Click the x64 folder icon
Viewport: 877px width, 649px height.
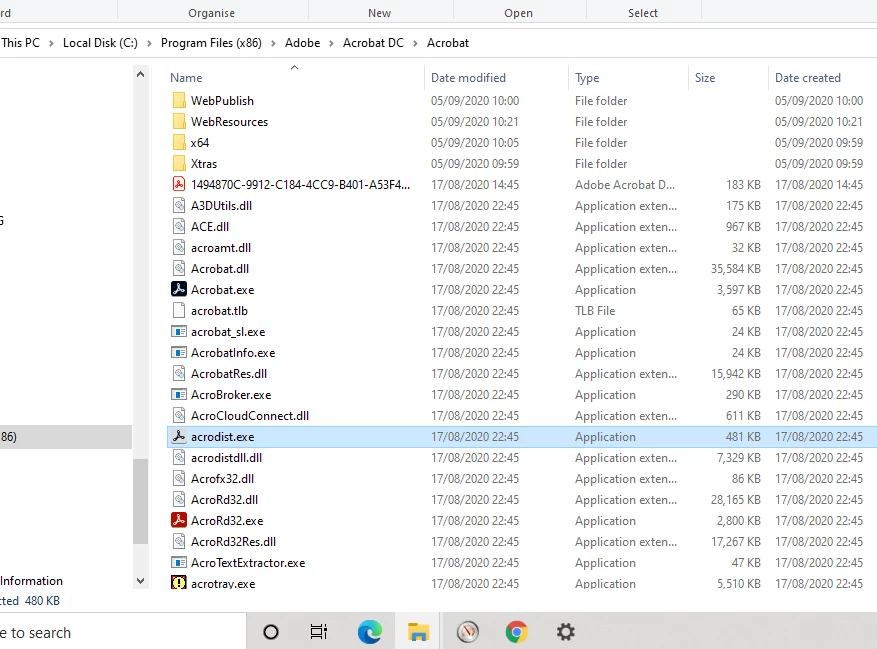pyautogui.click(x=179, y=143)
